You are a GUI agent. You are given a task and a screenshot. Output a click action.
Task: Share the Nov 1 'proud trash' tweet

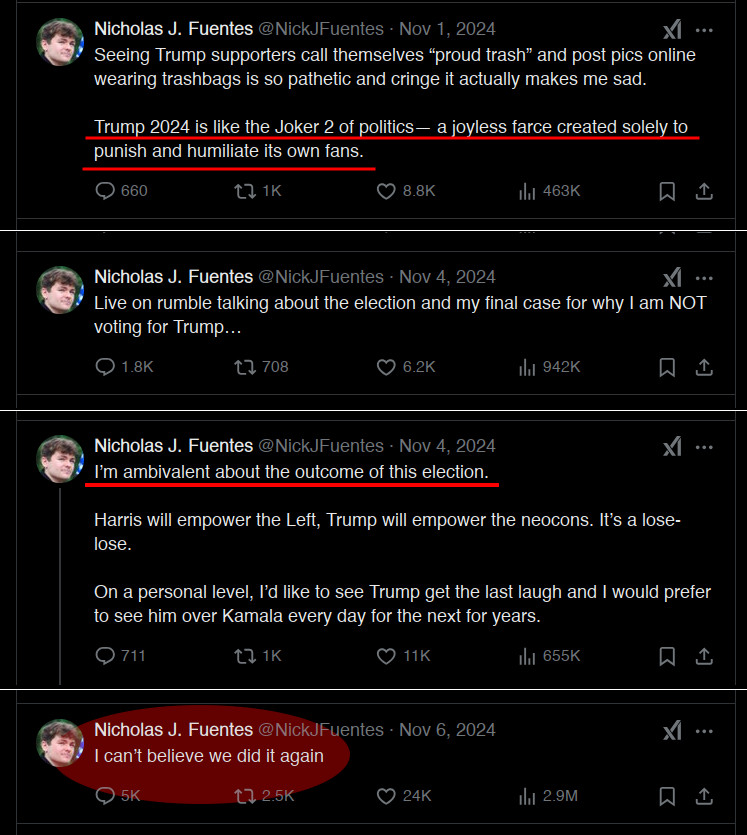tap(704, 191)
